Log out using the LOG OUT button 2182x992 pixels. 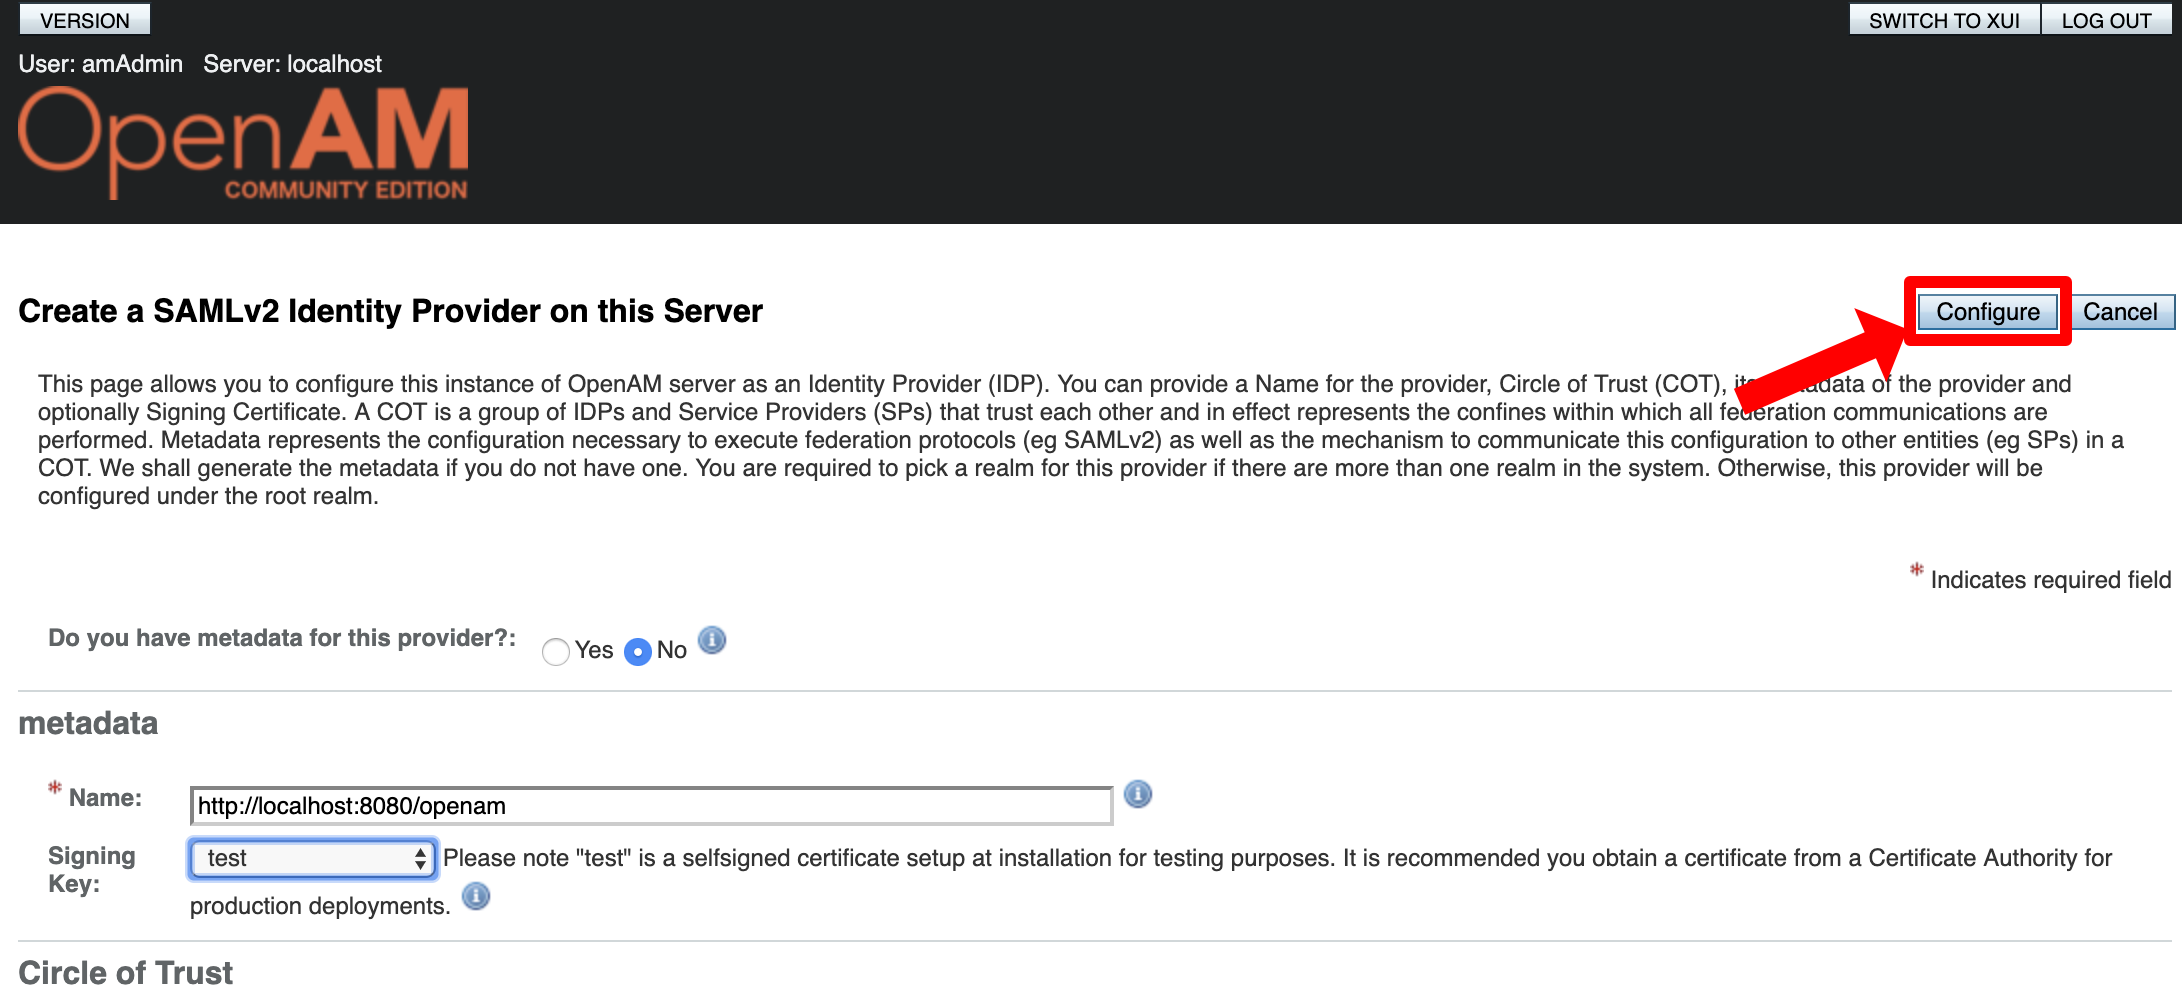2105,20
